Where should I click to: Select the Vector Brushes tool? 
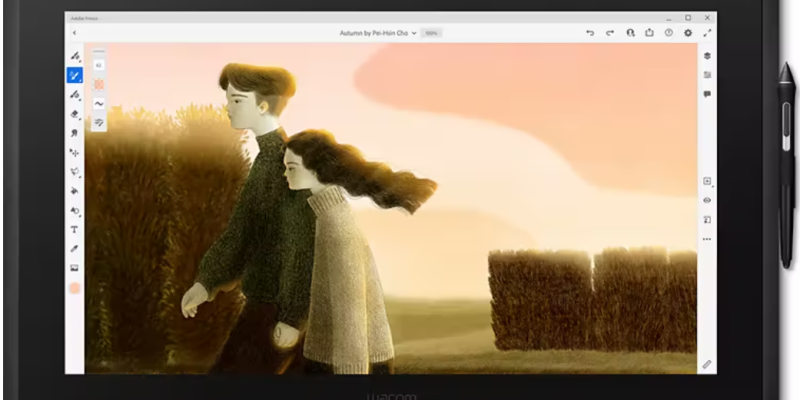coord(74,95)
